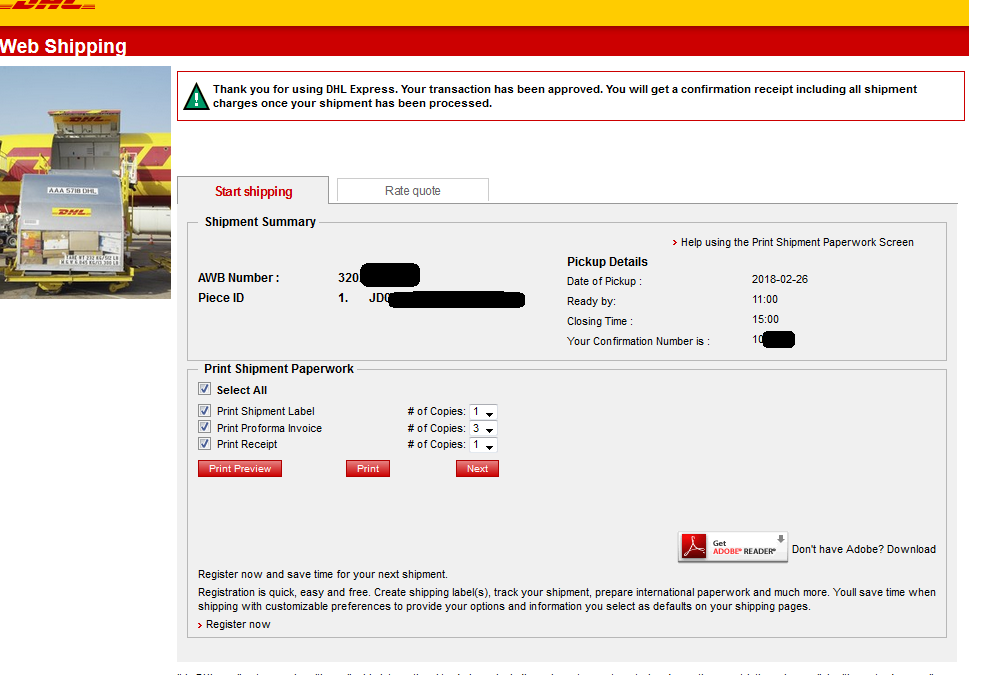Uncheck the Print Shipment Label checkbox
This screenshot has height=675, width=982.
(205, 411)
